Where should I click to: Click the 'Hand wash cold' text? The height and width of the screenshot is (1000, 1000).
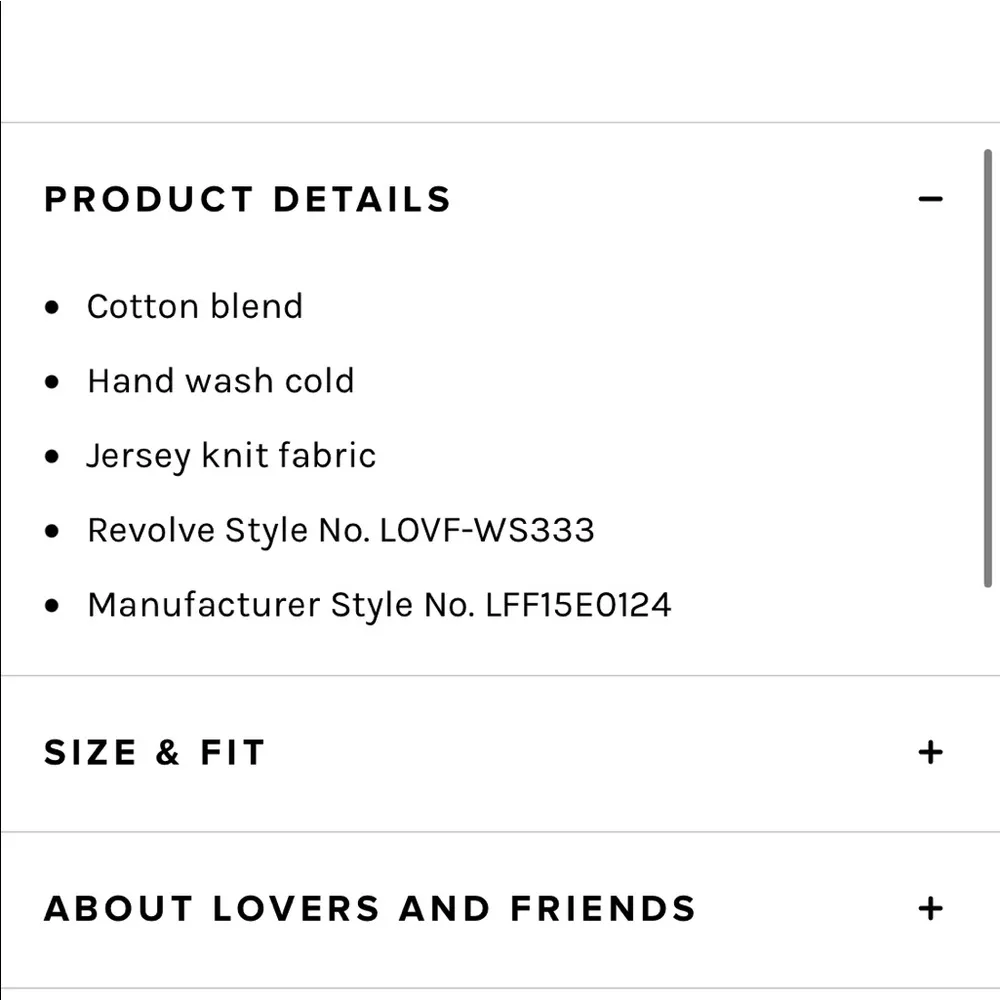click(x=220, y=381)
